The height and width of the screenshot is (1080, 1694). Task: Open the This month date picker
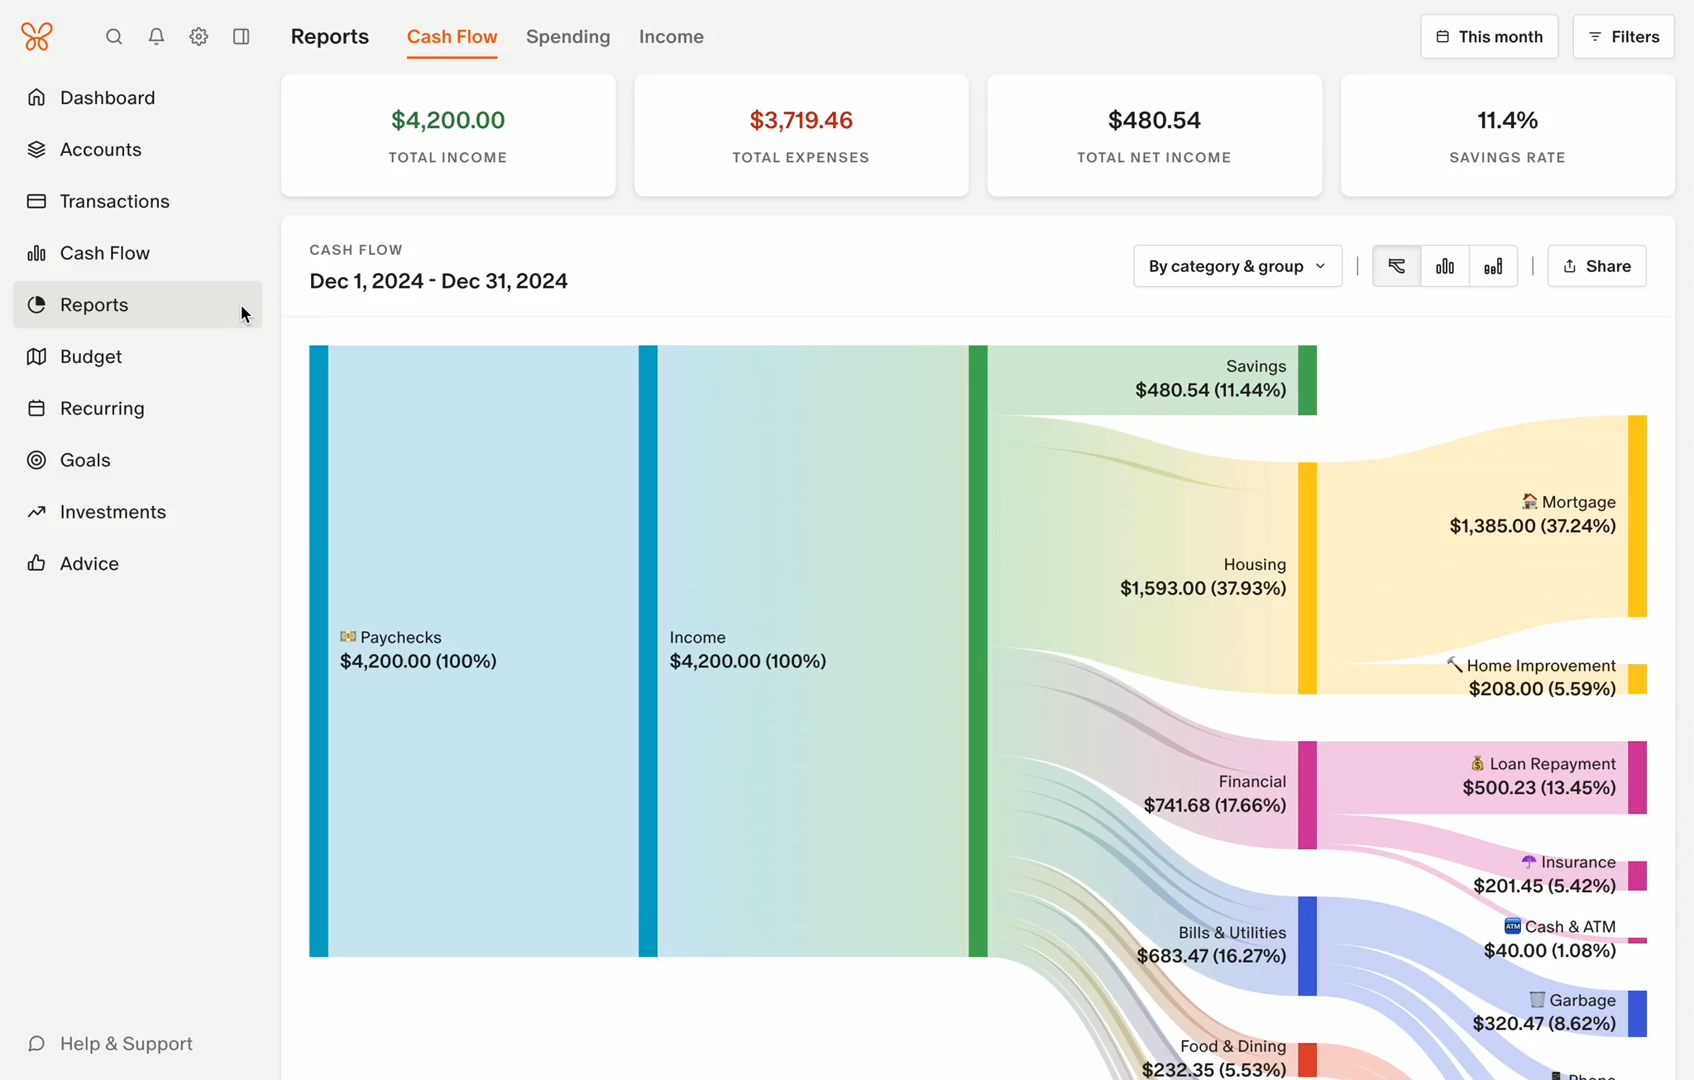pyautogui.click(x=1488, y=37)
